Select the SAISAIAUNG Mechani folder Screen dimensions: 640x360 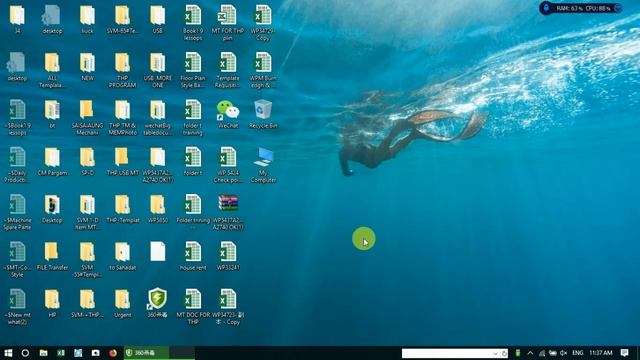(x=87, y=118)
